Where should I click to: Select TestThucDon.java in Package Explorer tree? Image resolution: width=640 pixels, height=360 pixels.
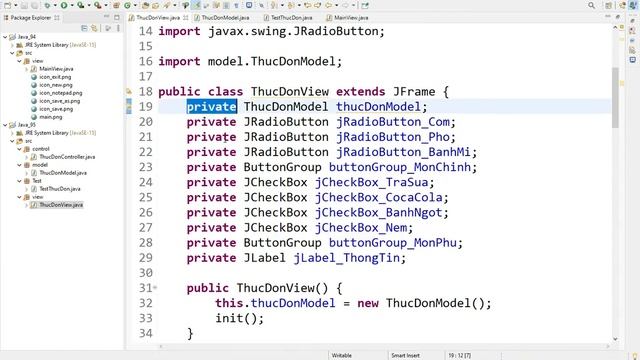point(60,189)
